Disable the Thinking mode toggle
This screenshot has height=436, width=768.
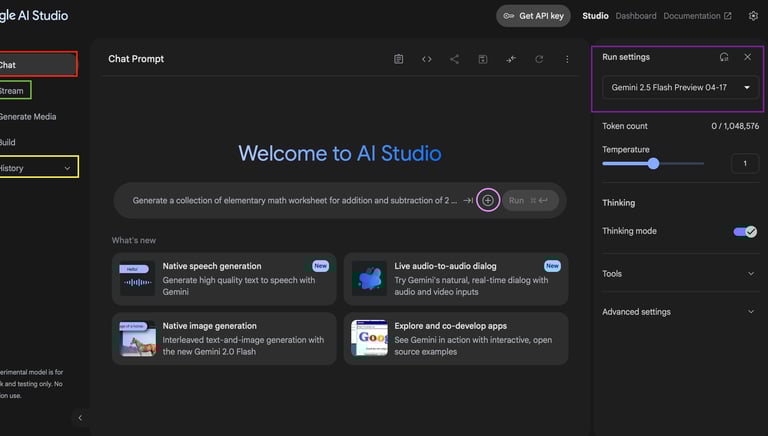(x=745, y=231)
